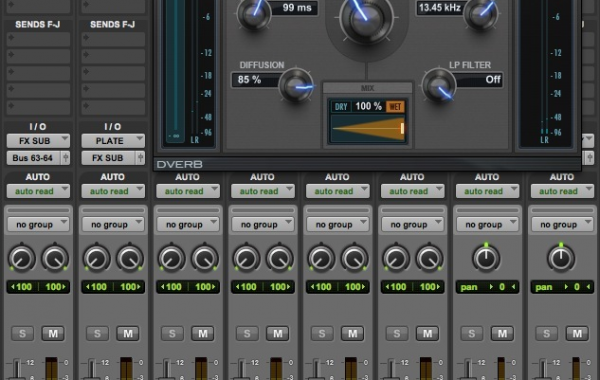This screenshot has height=380, width=600.
Task: Click the level meter on the FX SUB input strip
Action: point(51,368)
